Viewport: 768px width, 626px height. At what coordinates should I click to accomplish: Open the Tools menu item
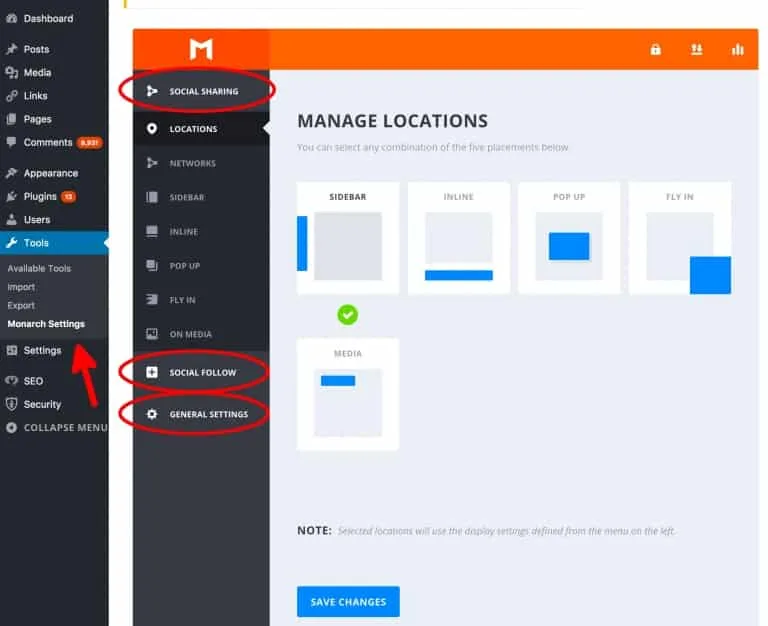point(54,243)
